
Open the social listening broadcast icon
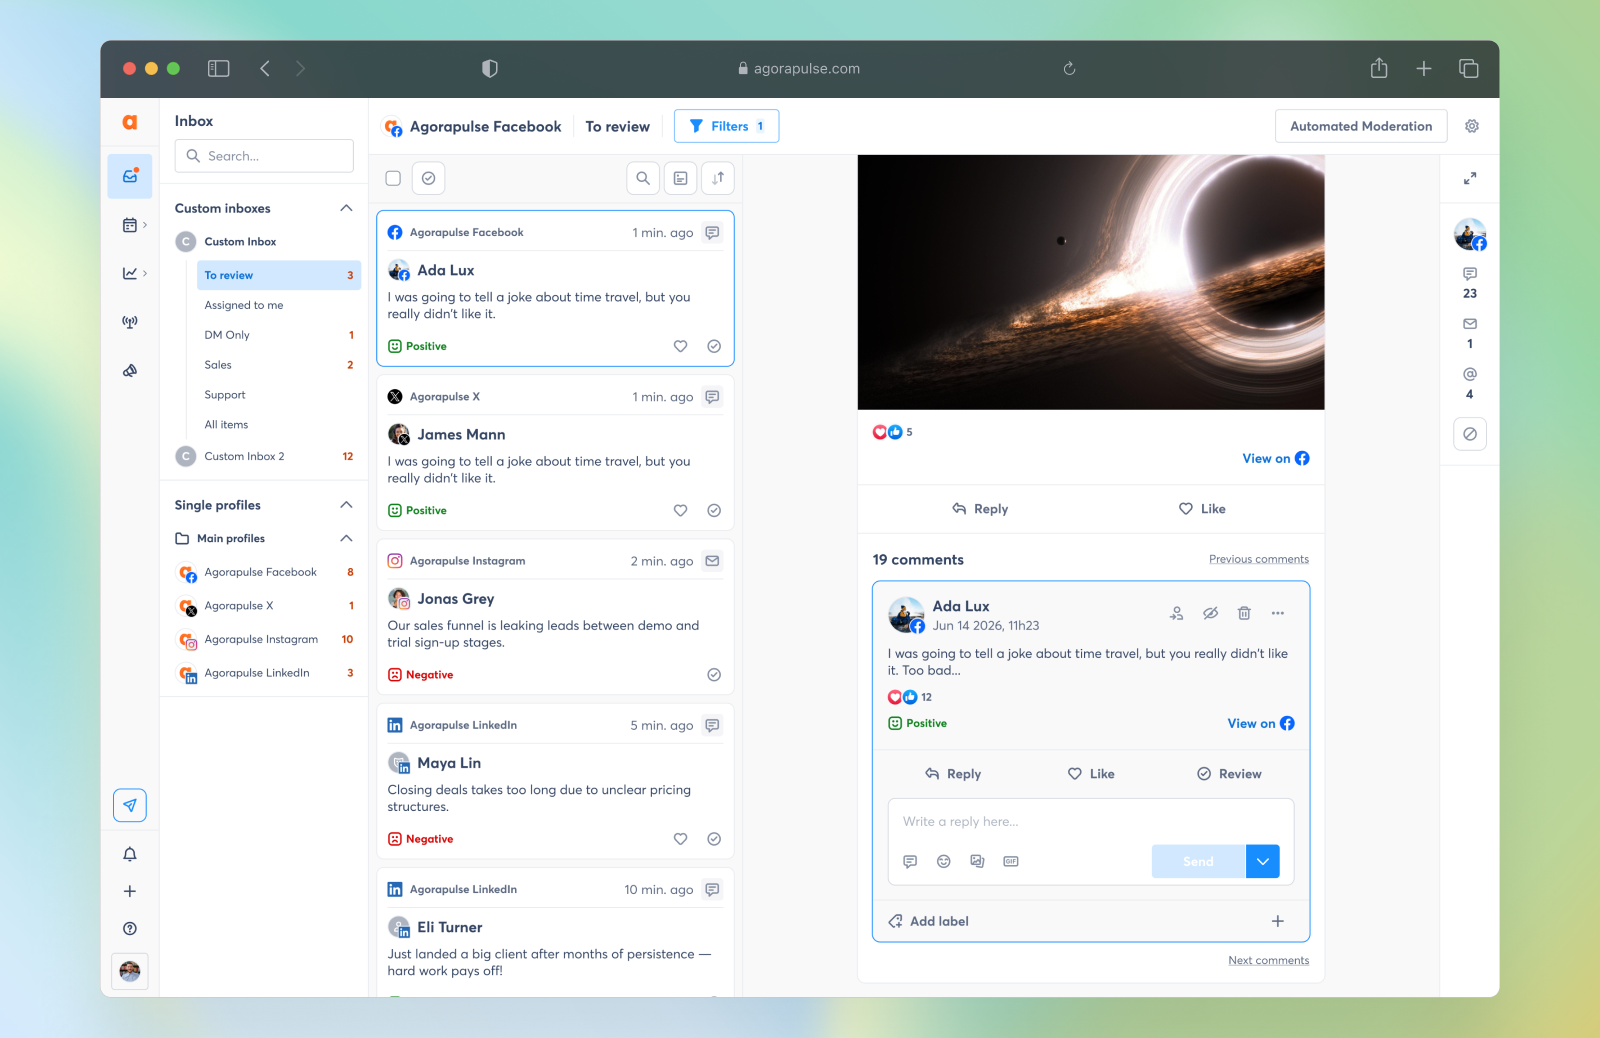(130, 322)
